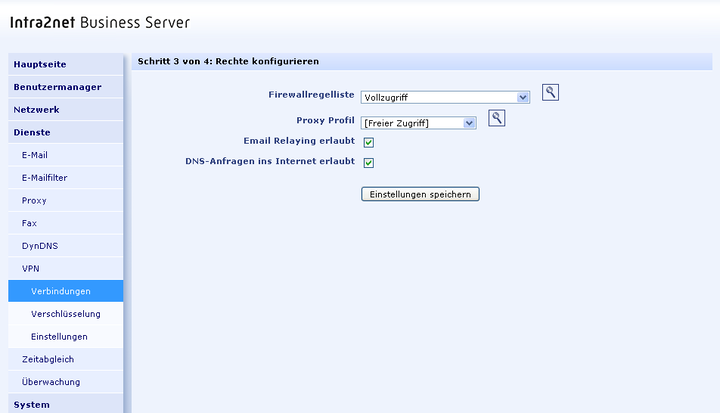The image size is (720, 413).
Task: Open Fax service page
Action: pyautogui.click(x=66, y=223)
